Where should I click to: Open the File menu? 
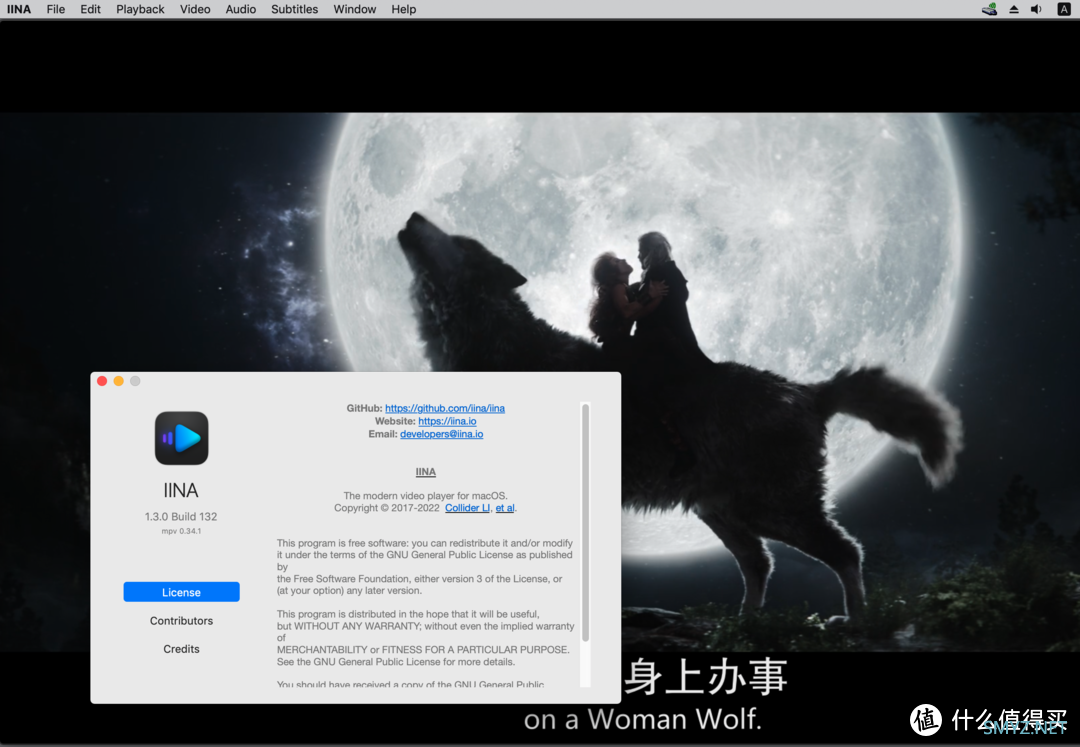coord(56,9)
